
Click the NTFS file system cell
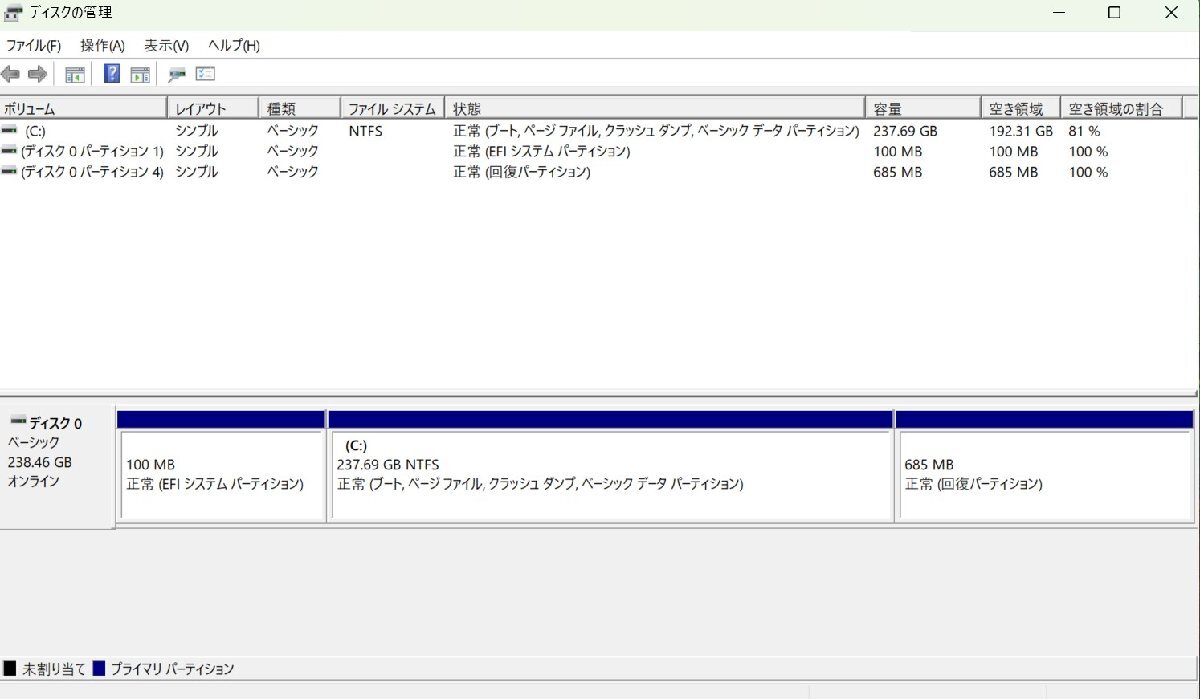pyautogui.click(x=365, y=131)
